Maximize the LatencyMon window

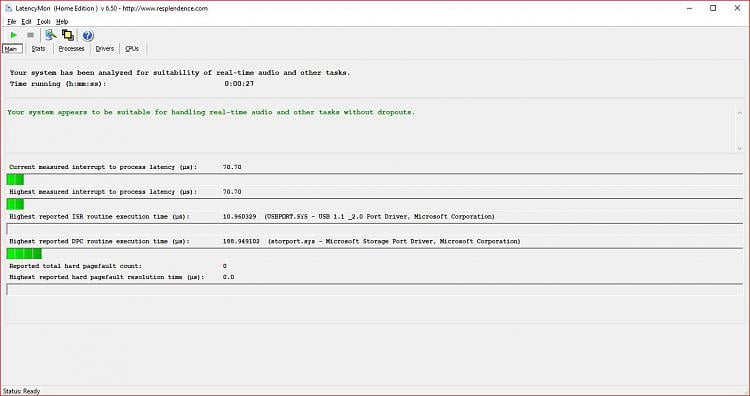pos(713,8)
